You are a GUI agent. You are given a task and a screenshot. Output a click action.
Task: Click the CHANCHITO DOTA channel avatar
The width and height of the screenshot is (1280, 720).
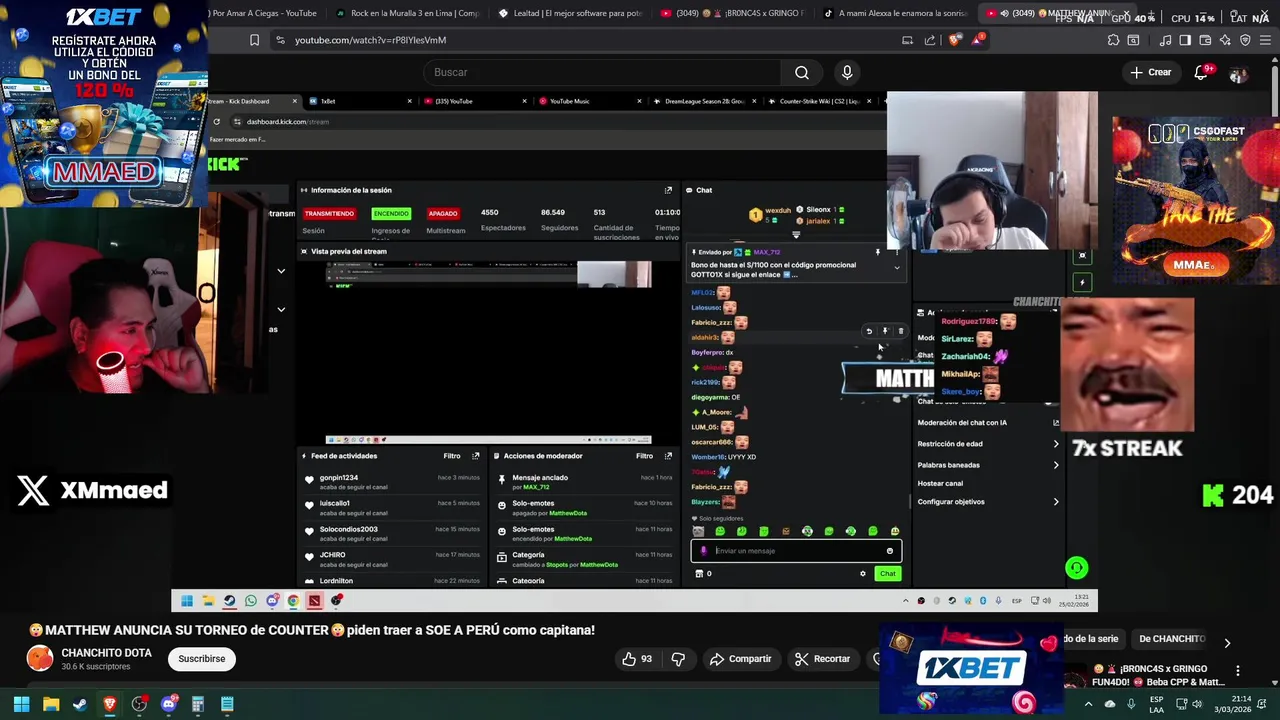pyautogui.click(x=40, y=658)
